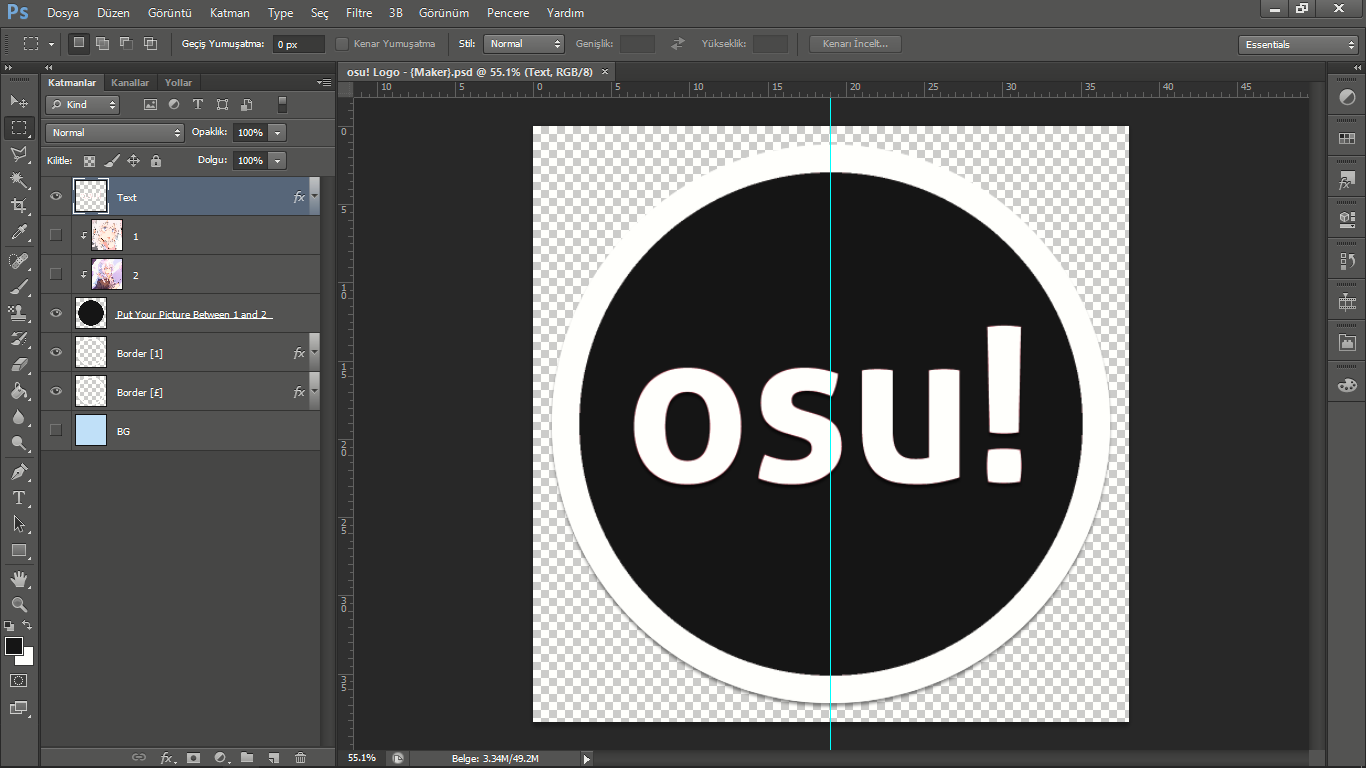1366x768 pixels.
Task: Reset default foreground and background colors
Action: click(9, 625)
